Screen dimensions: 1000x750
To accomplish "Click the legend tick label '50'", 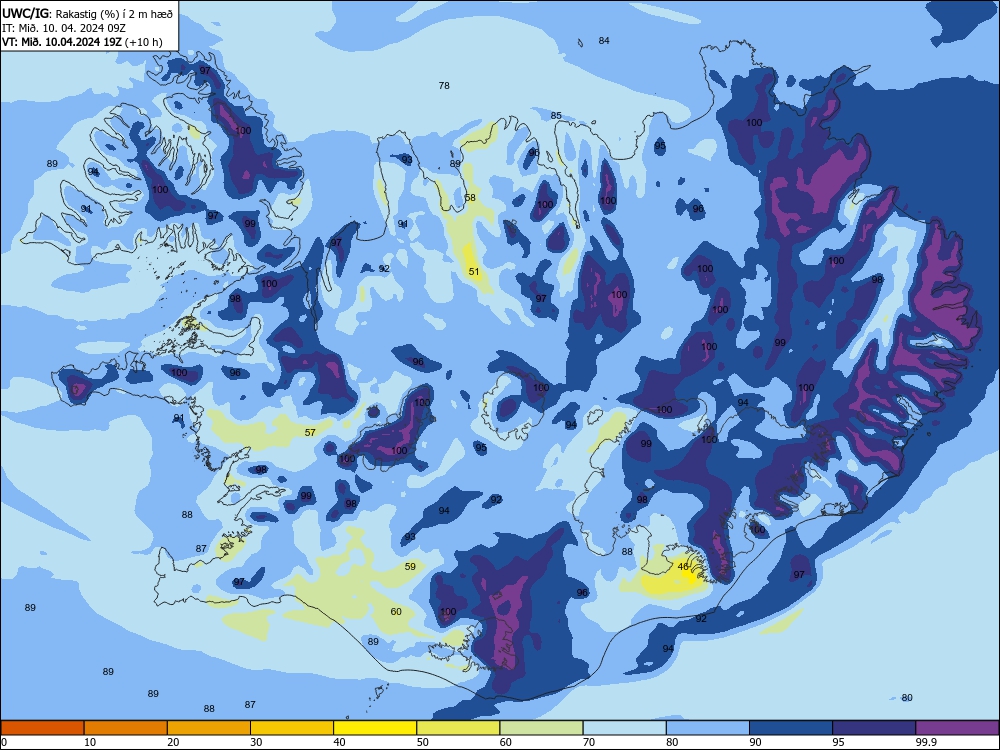I will [422, 742].
